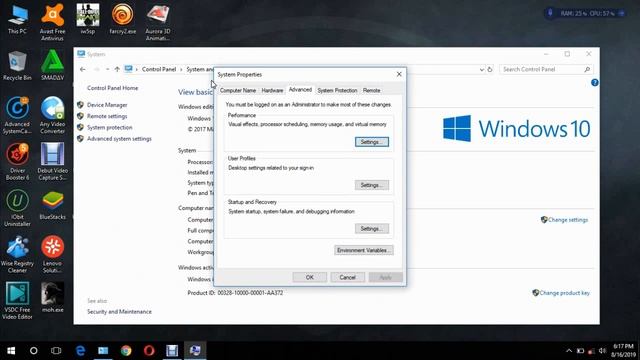Image resolution: width=640 pixels, height=360 pixels.
Task: Open Debut Video Capture shortcut
Action: point(52,162)
